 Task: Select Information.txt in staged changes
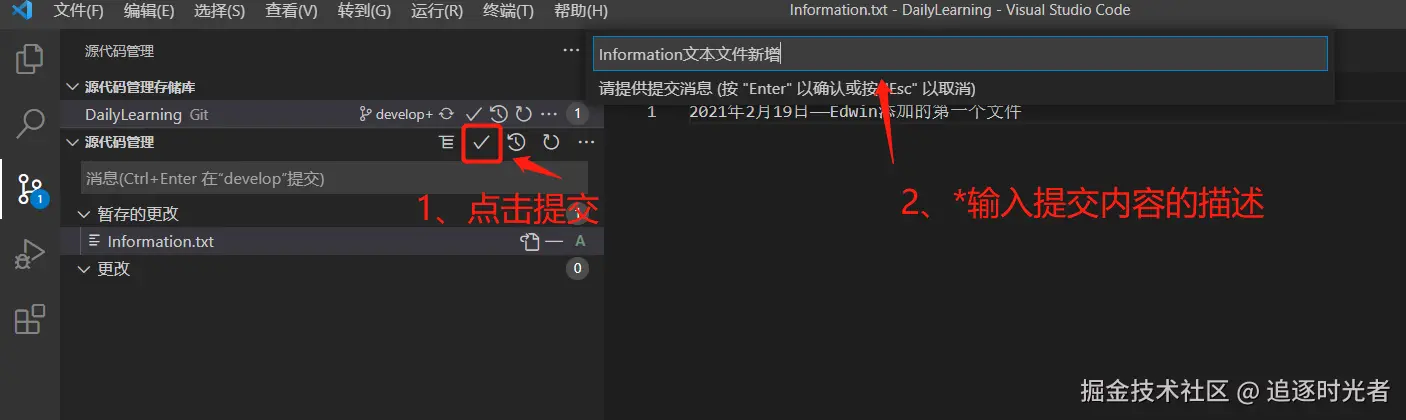[160, 241]
